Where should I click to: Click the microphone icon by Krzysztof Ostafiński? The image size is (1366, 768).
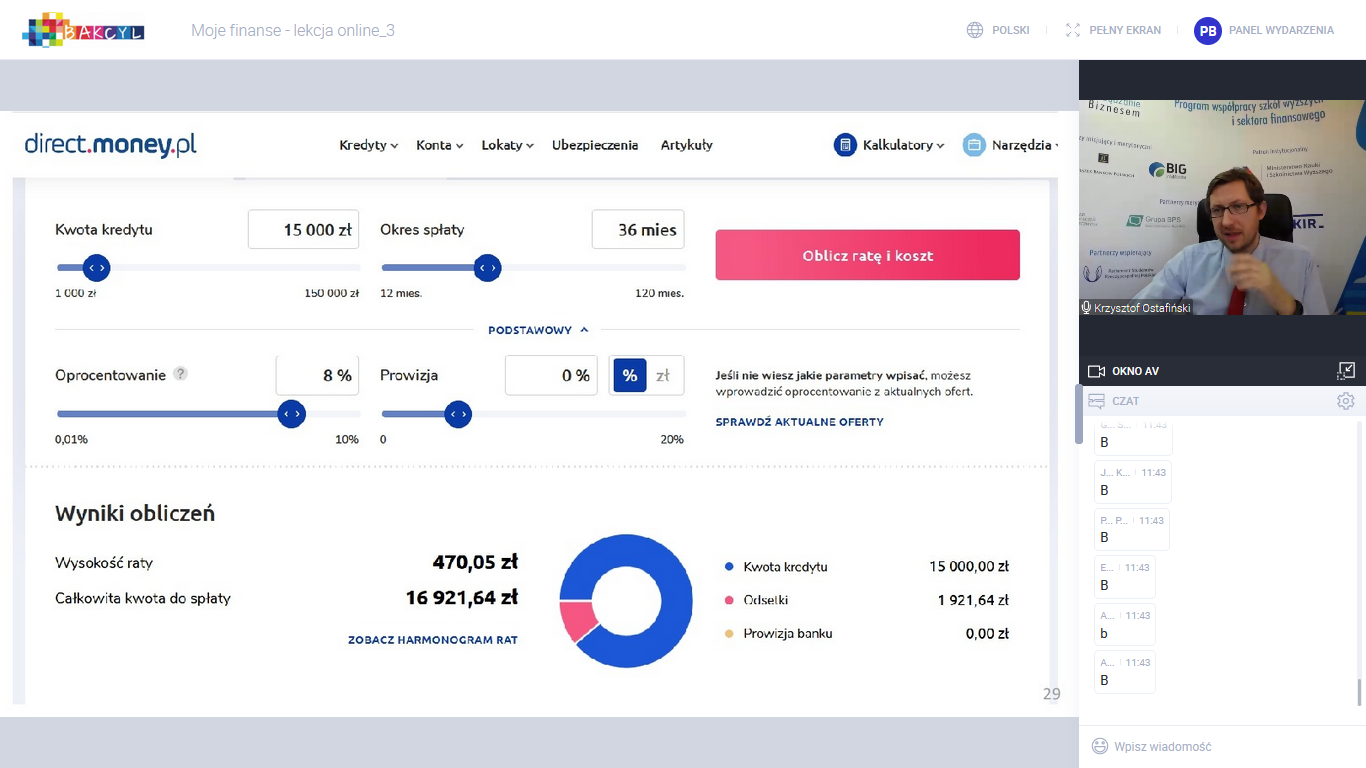pos(1086,308)
